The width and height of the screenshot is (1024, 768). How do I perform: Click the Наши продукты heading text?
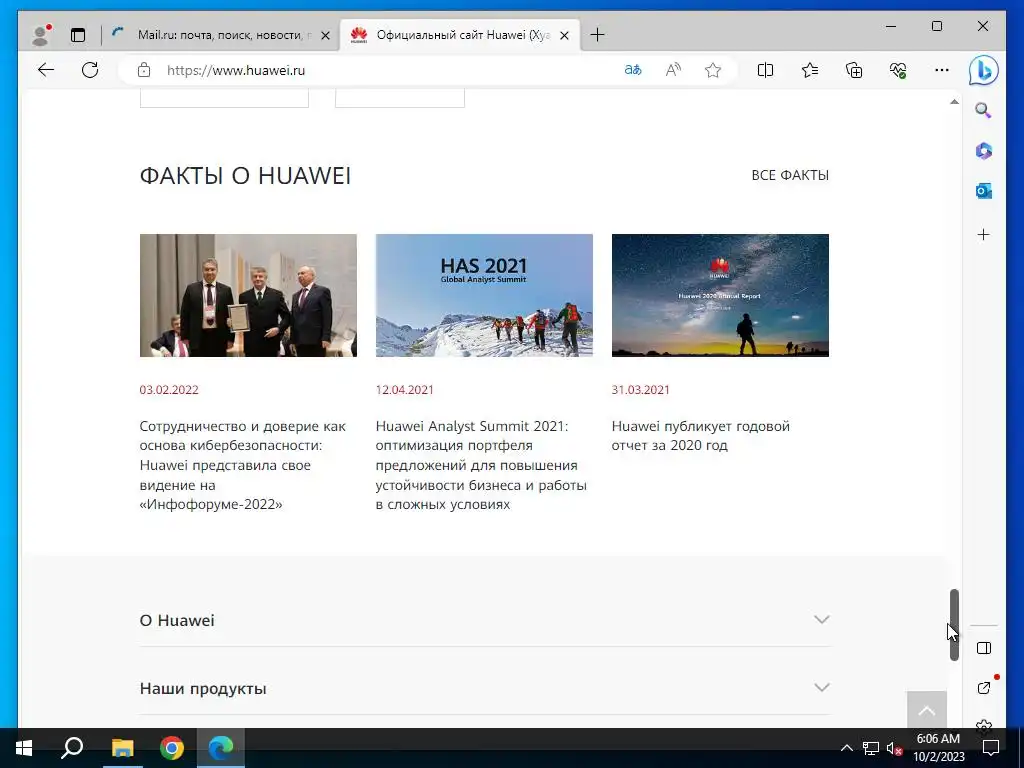tap(203, 688)
